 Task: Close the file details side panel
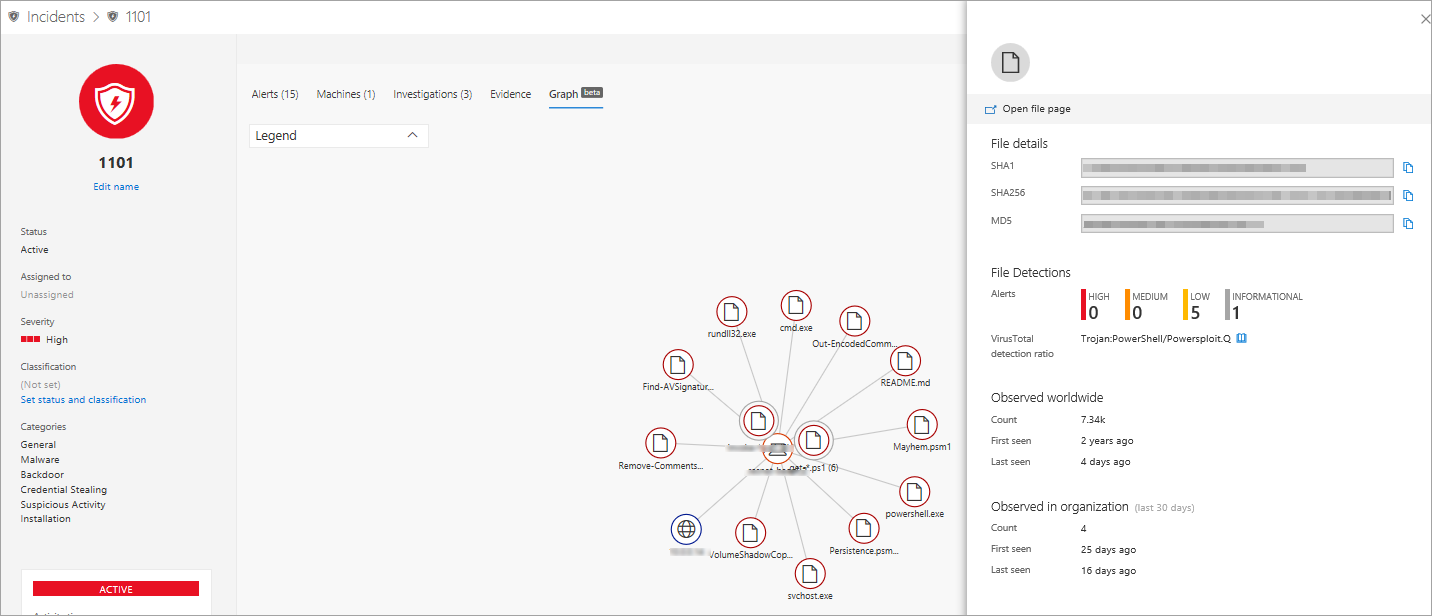click(x=1425, y=19)
